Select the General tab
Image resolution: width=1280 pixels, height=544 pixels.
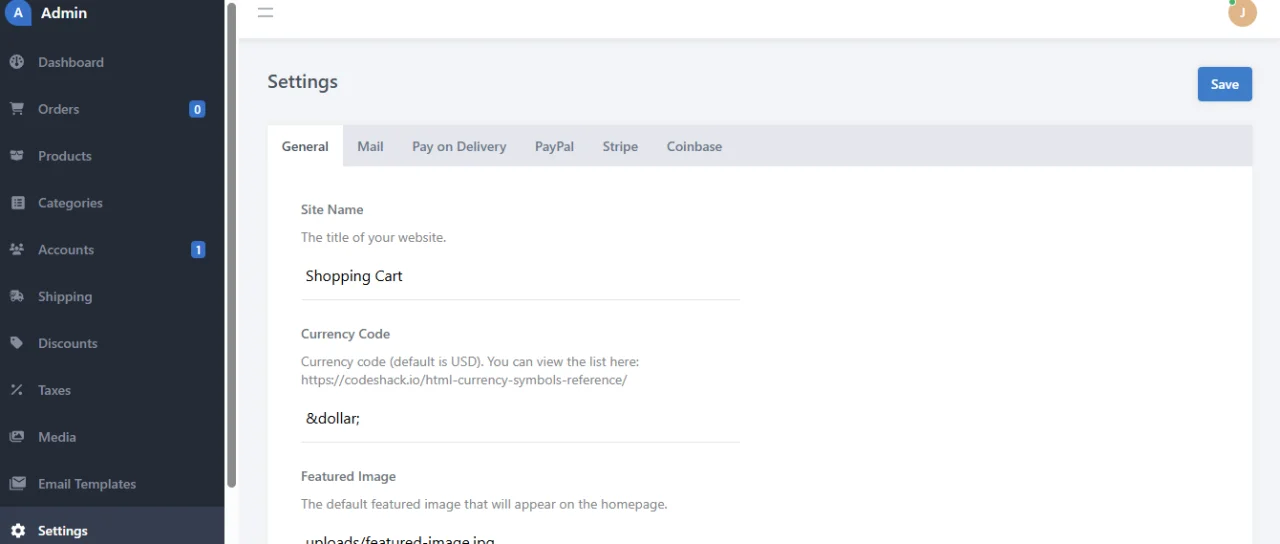pos(305,146)
